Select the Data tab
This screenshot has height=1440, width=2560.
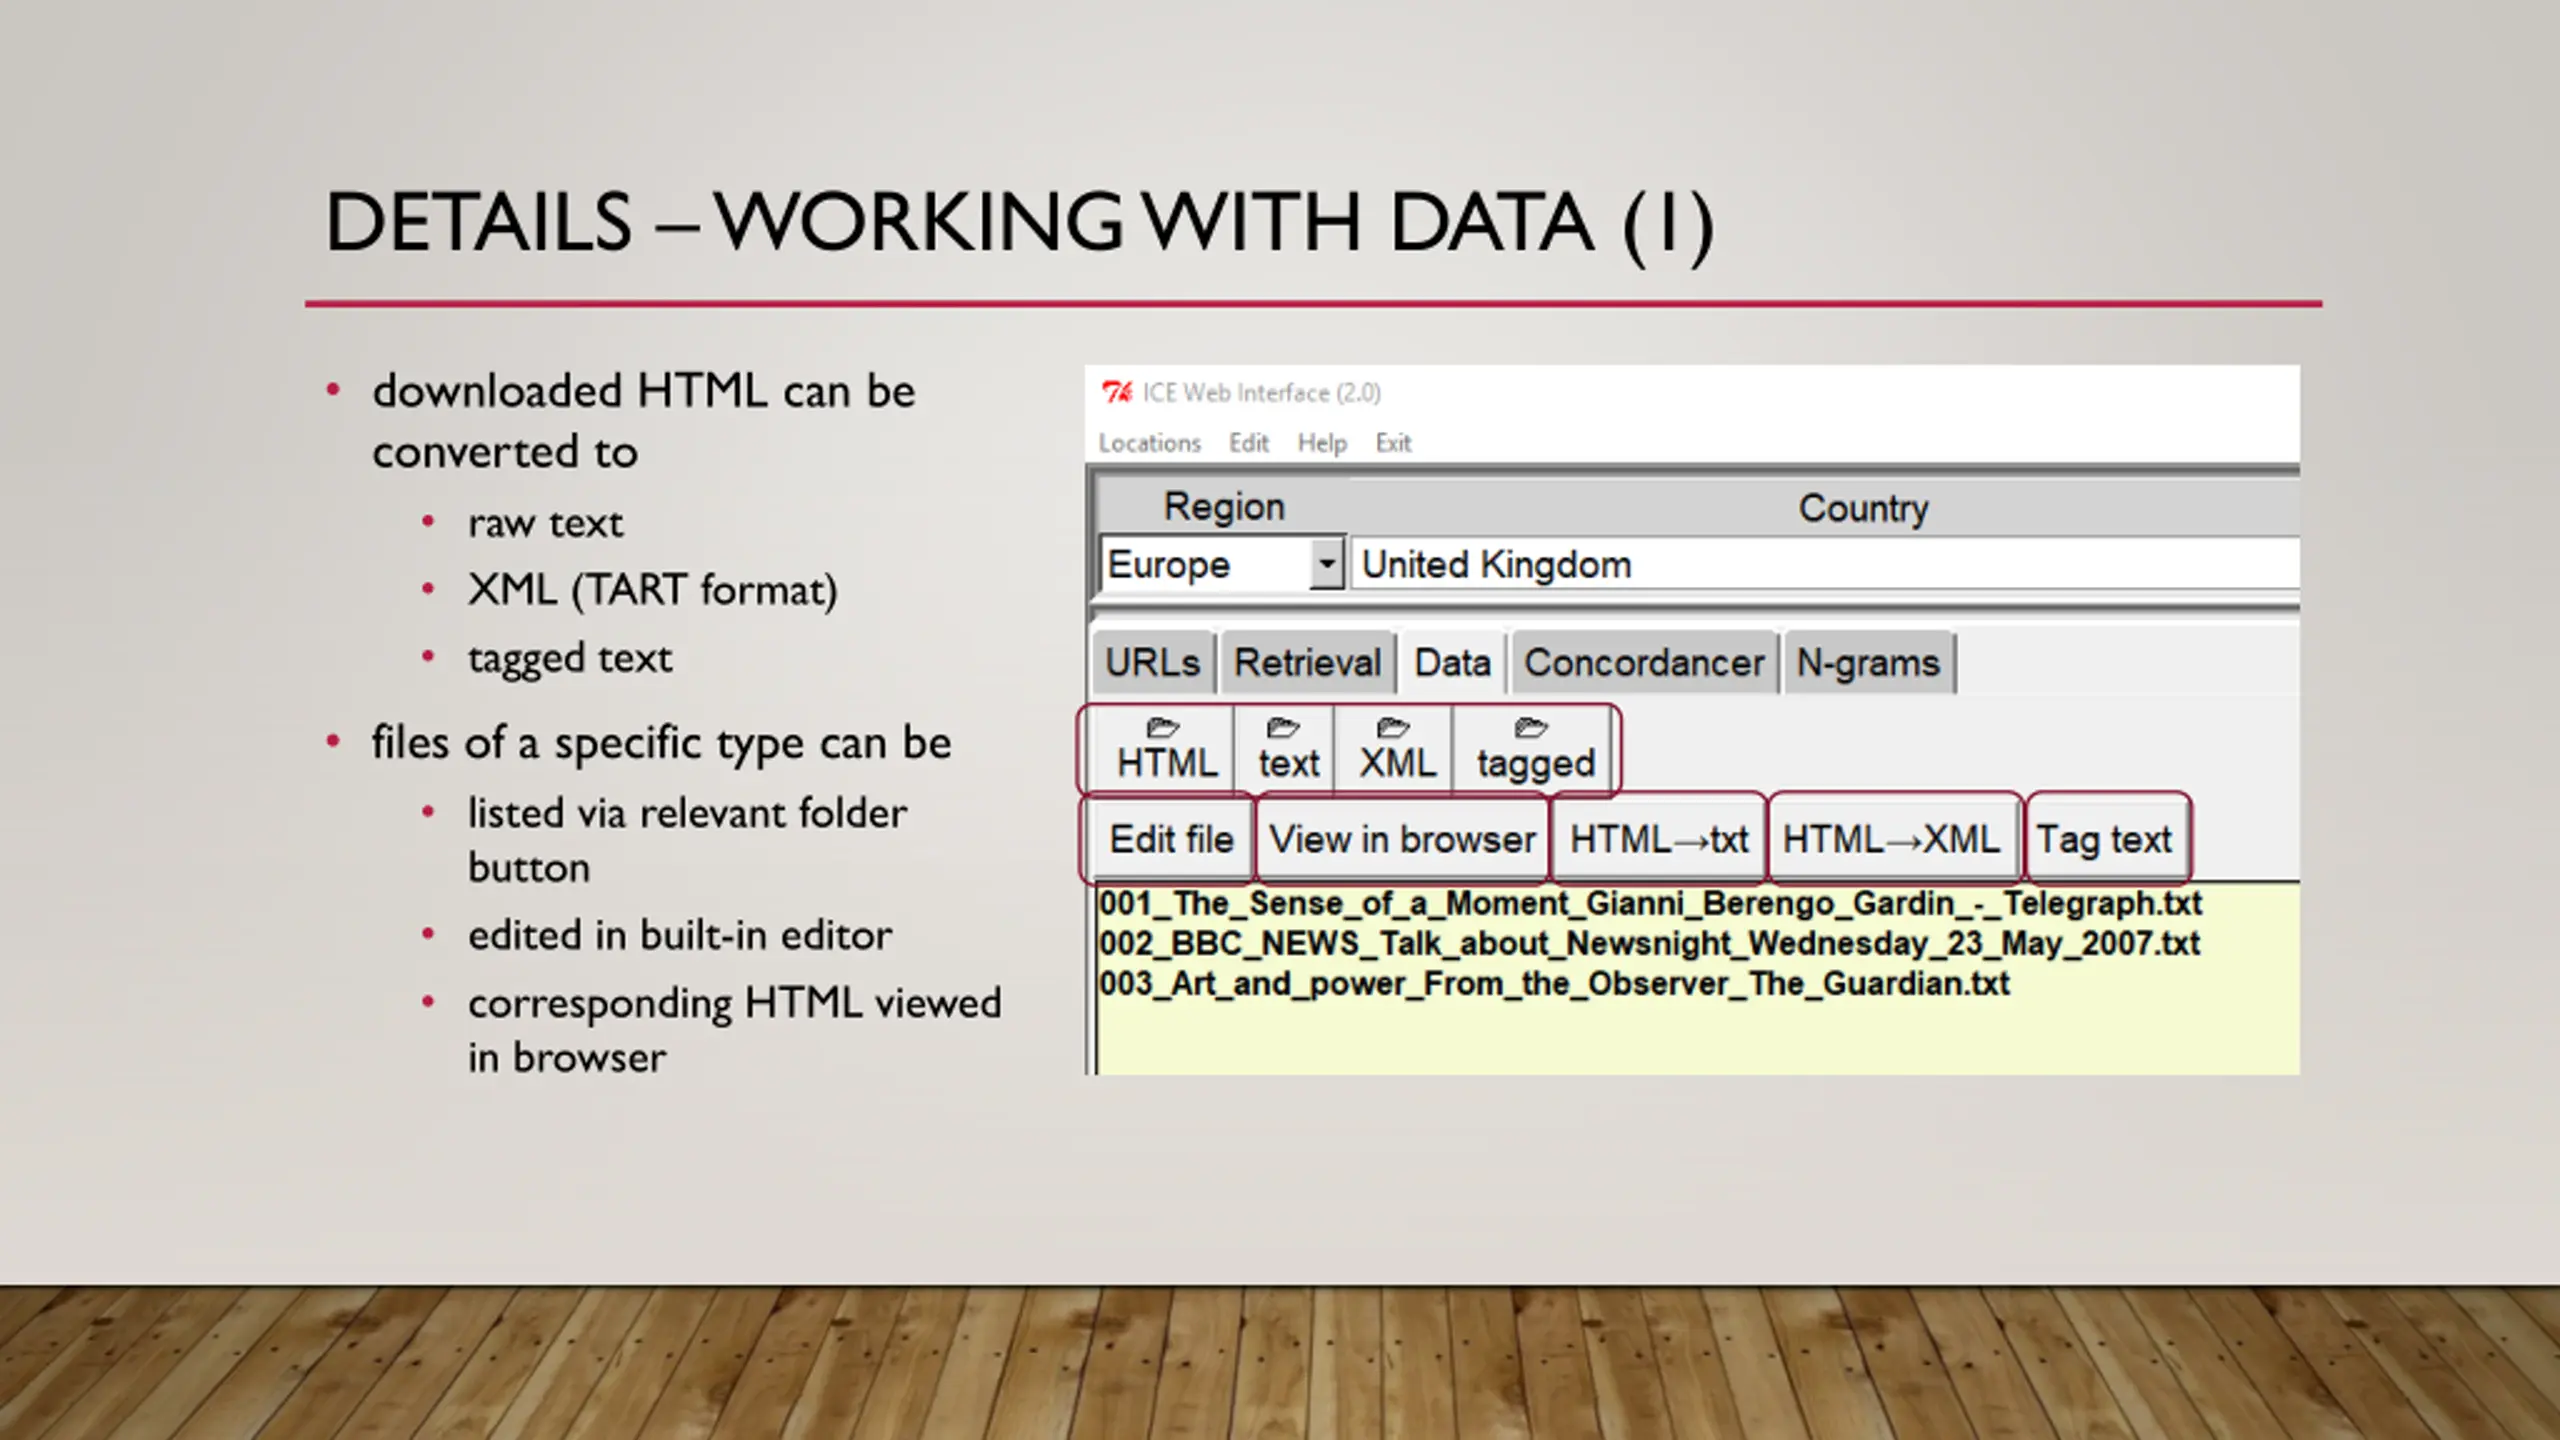[1452, 662]
